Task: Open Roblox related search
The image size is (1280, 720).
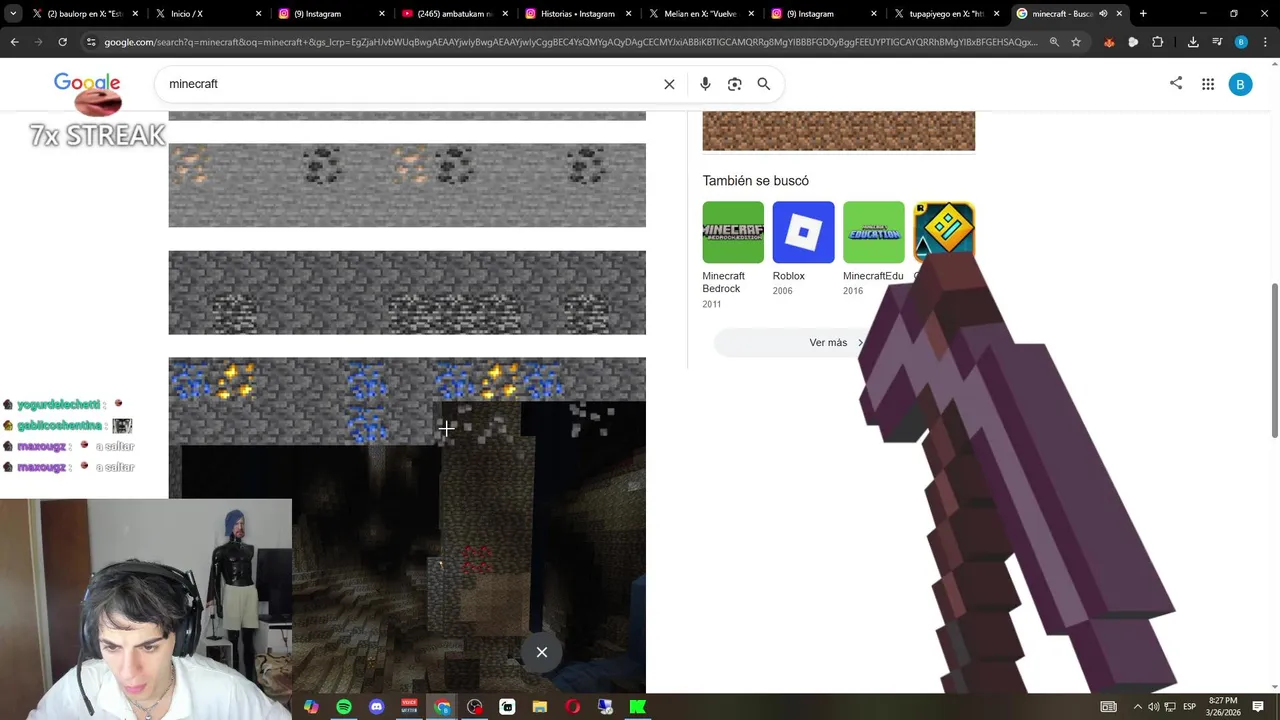Action: pyautogui.click(x=803, y=248)
